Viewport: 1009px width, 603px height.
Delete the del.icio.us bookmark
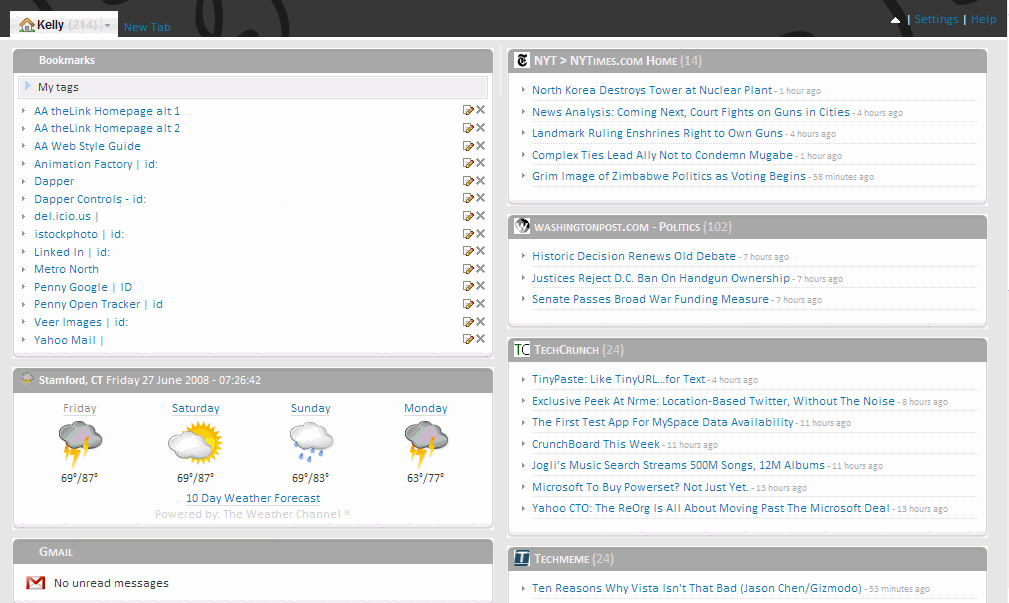(x=481, y=216)
